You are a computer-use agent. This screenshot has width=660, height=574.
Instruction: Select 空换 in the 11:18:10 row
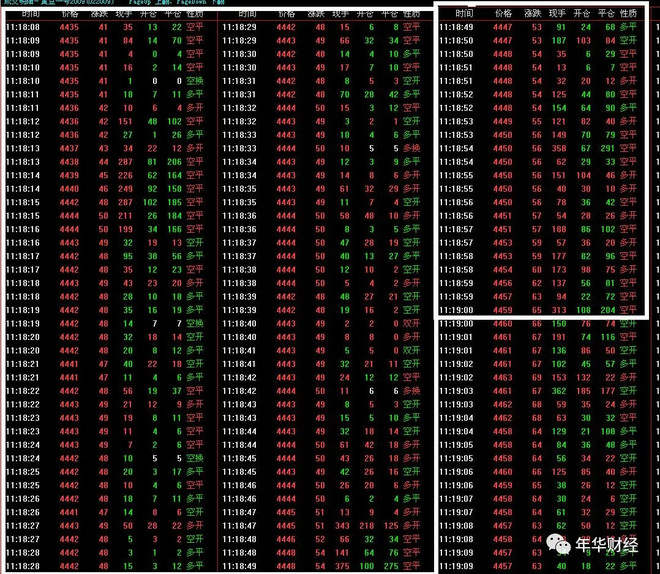coord(195,81)
